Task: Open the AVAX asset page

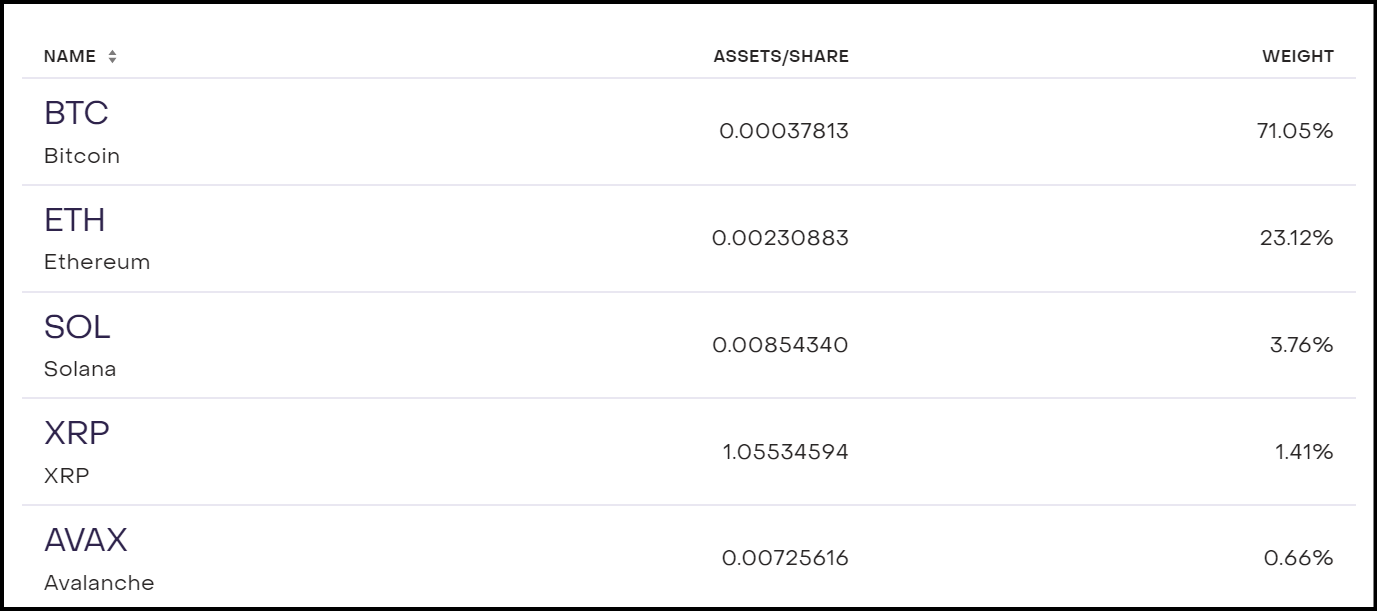Action: point(85,538)
